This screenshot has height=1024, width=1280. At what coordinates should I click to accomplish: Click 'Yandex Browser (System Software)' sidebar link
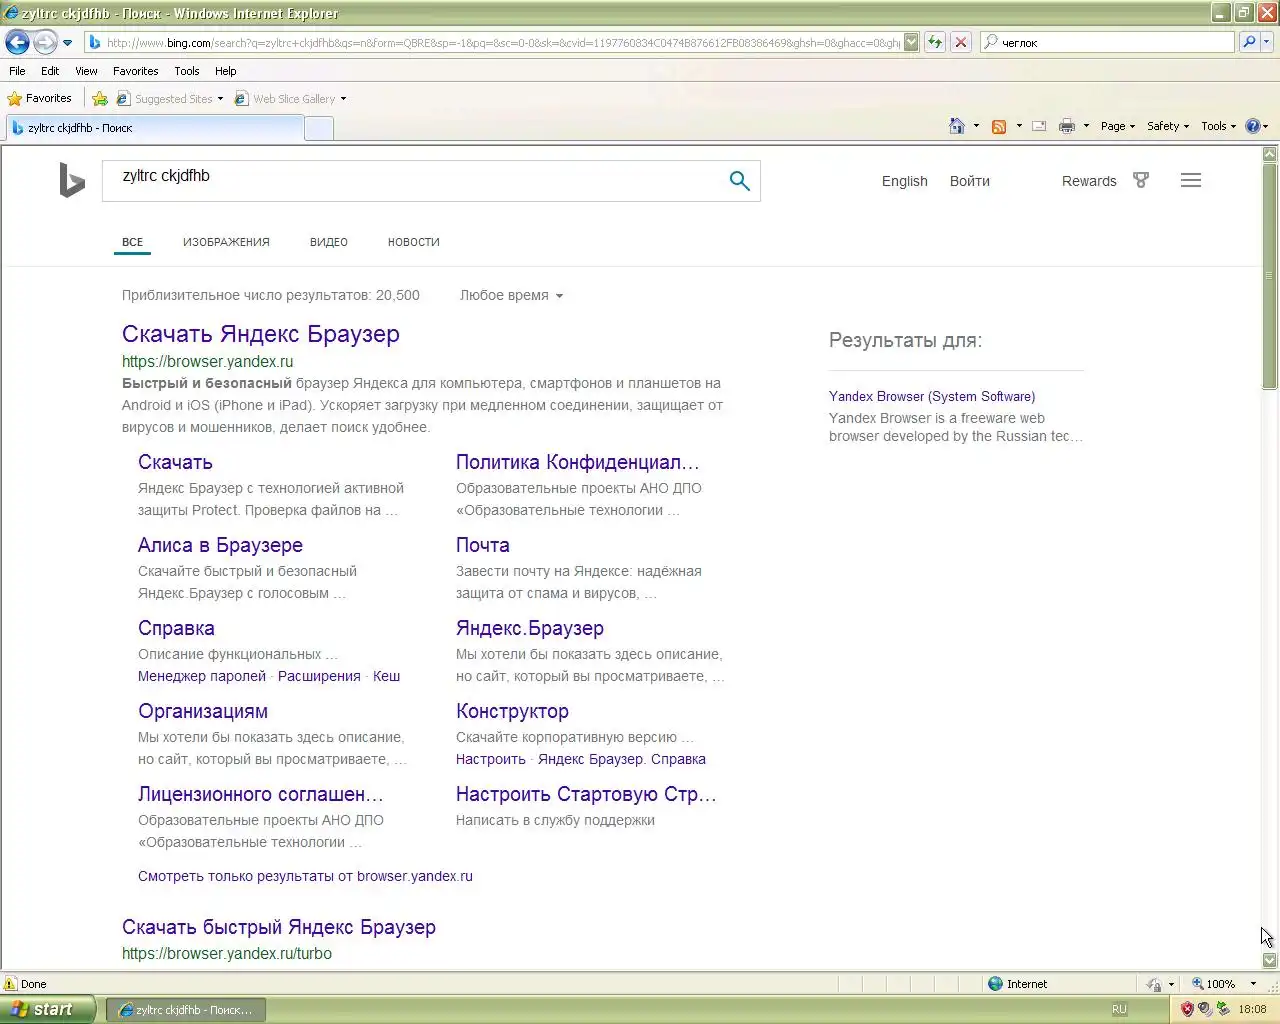coord(932,396)
